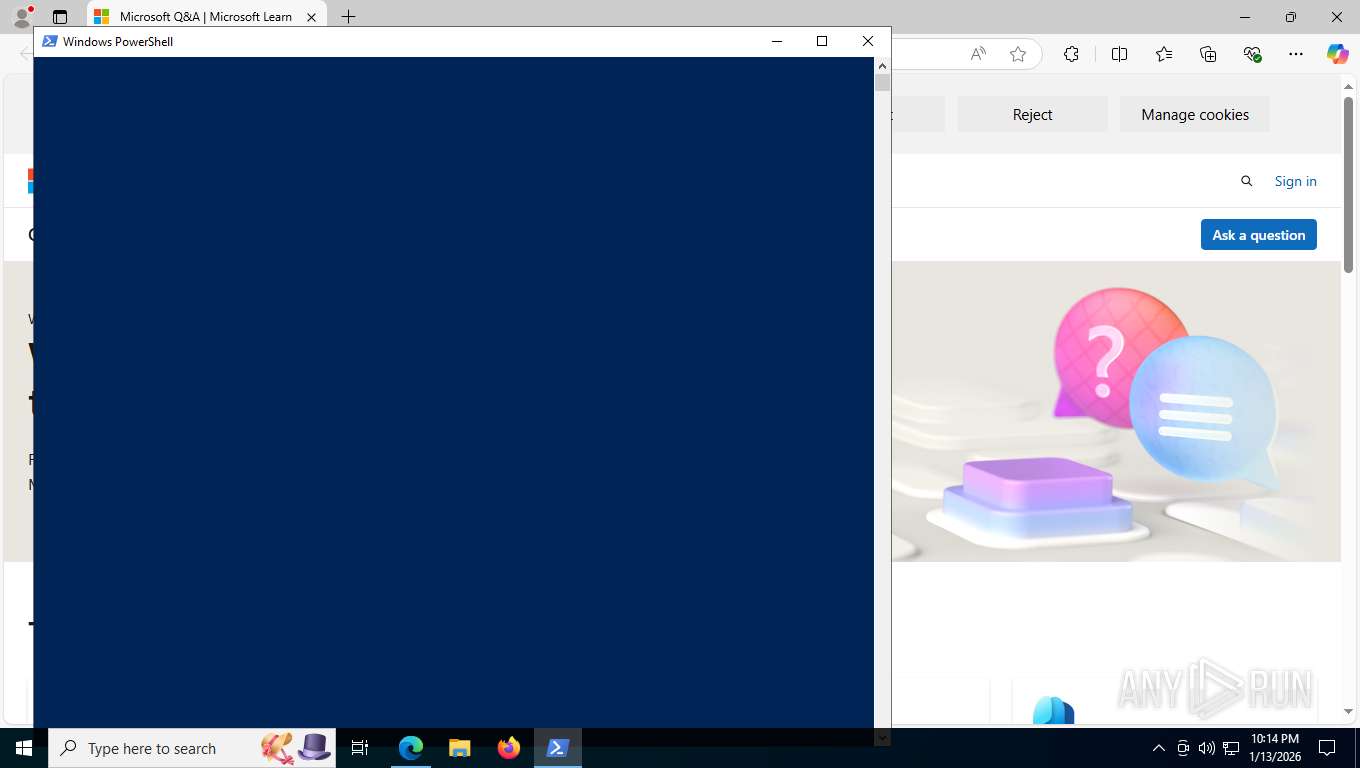This screenshot has height=768, width=1360.
Task: Open Task View on taskbar
Action: point(360,748)
